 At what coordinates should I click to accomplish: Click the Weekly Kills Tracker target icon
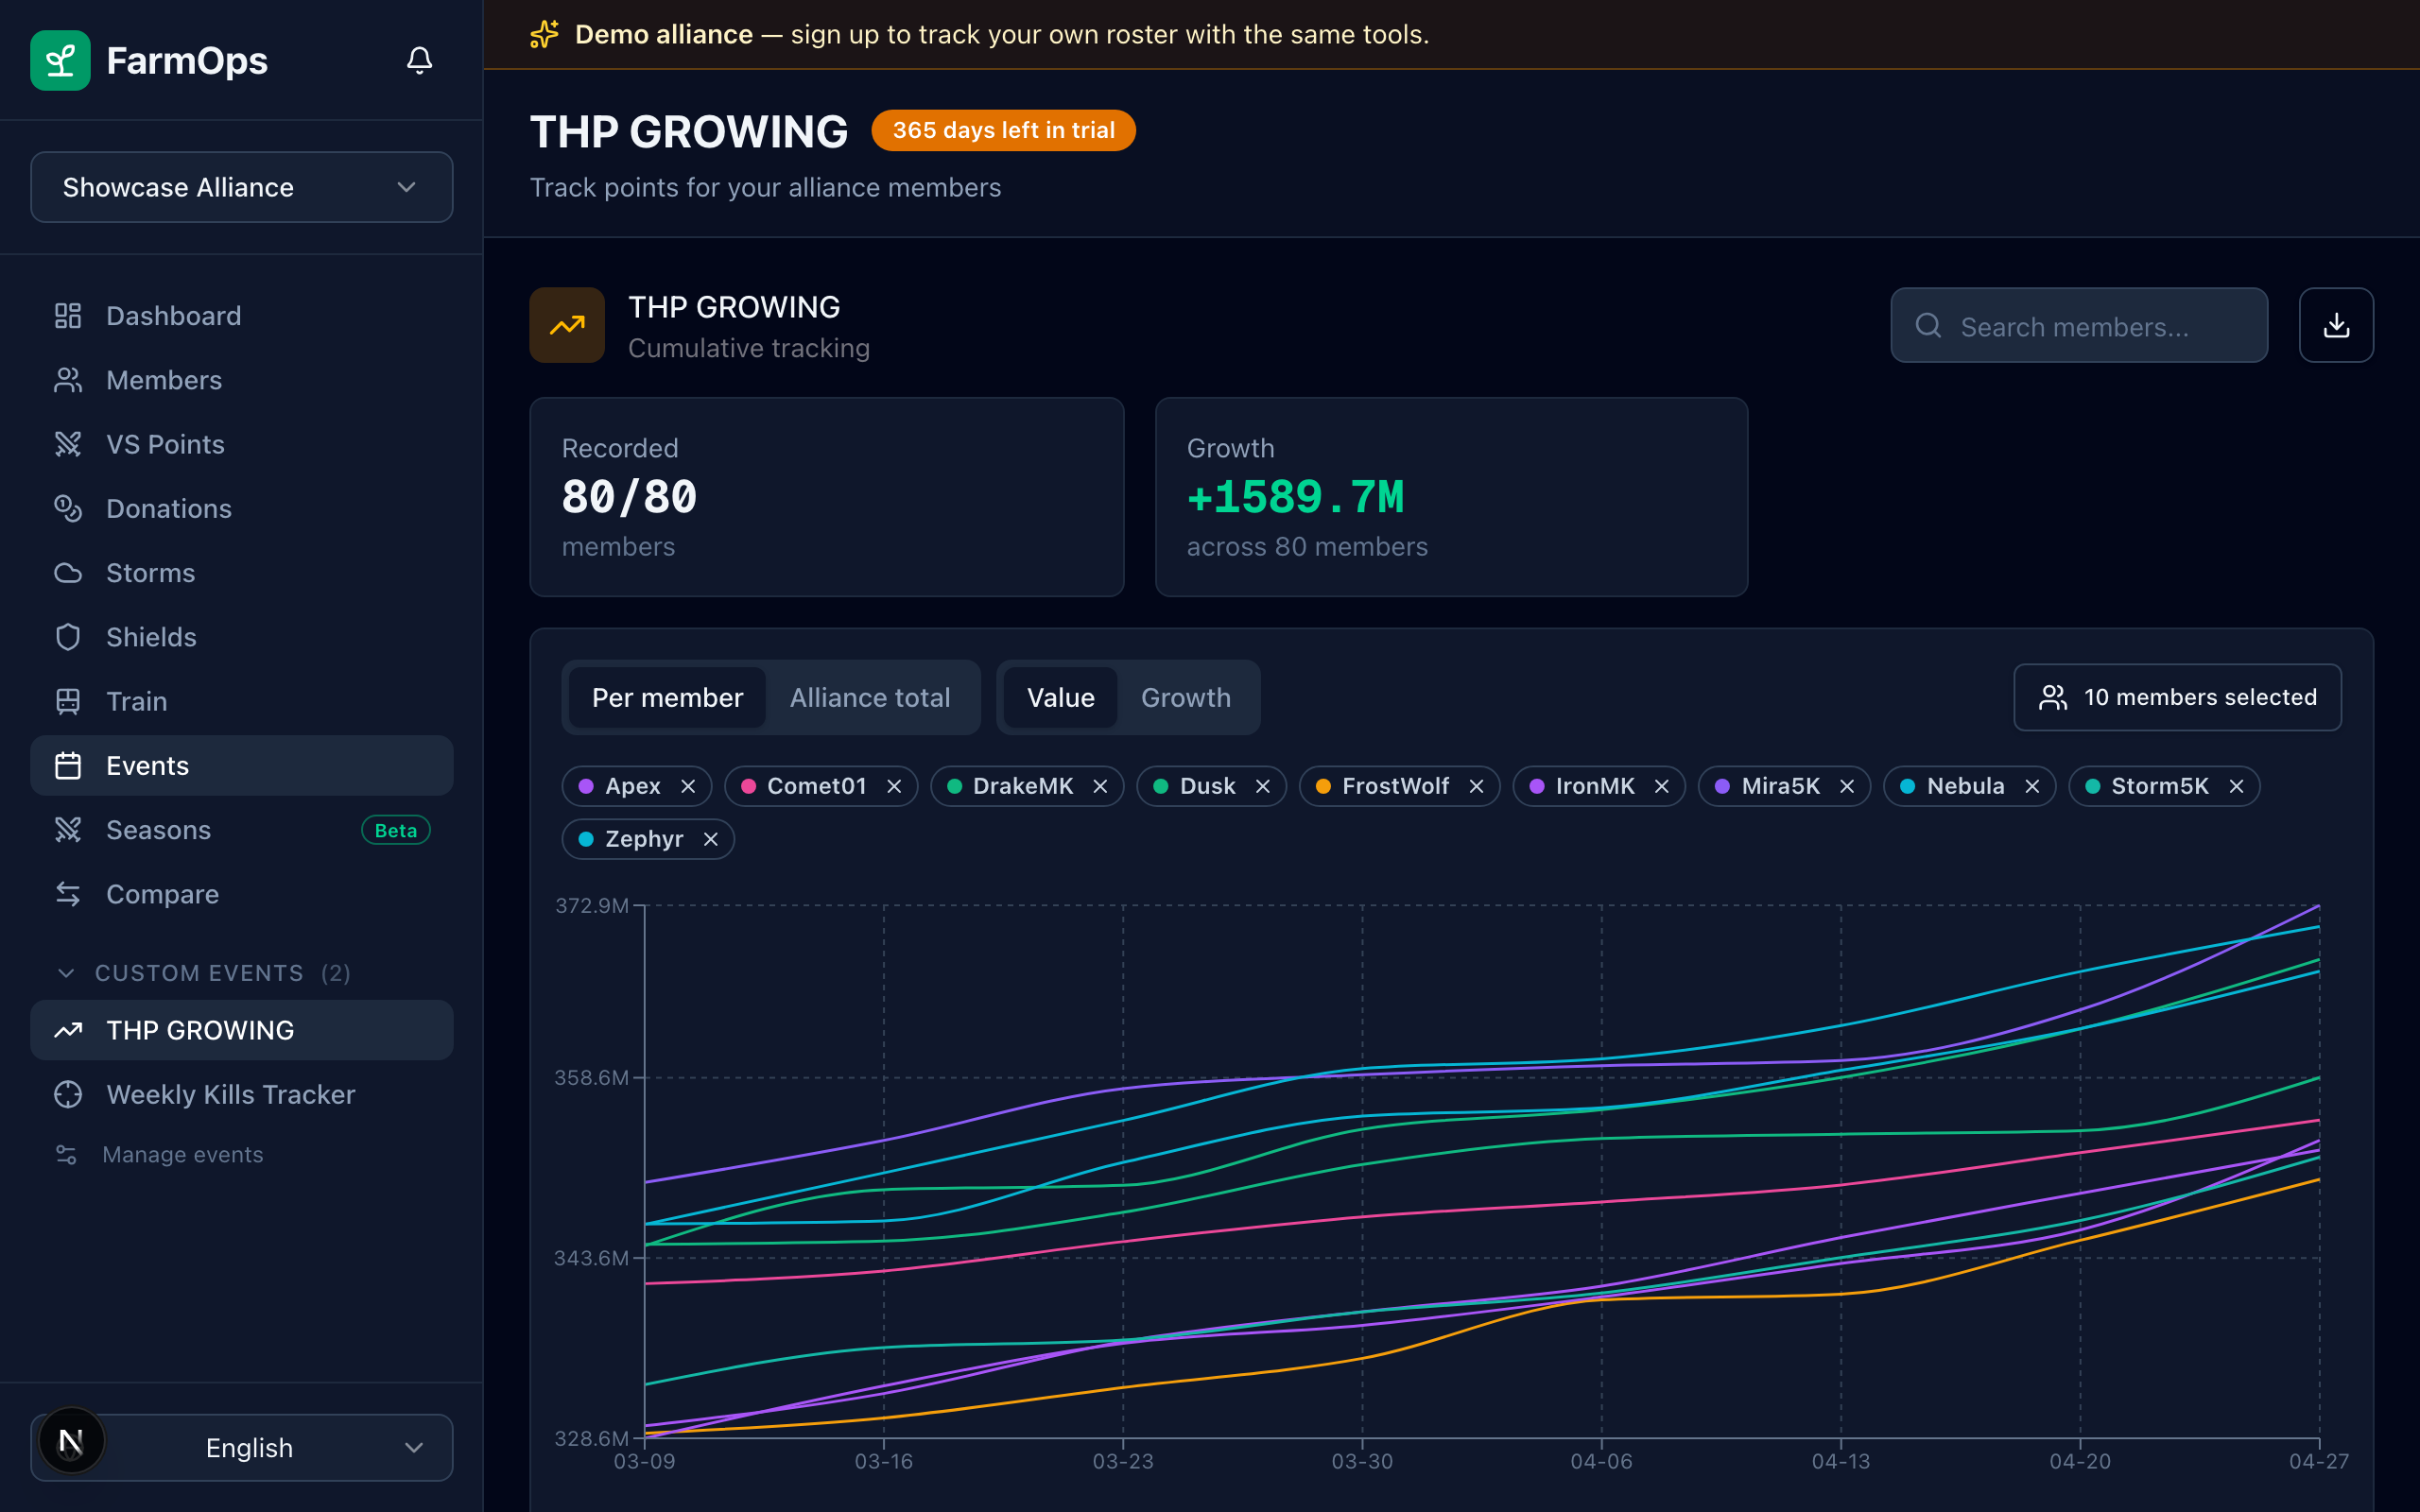click(68, 1095)
